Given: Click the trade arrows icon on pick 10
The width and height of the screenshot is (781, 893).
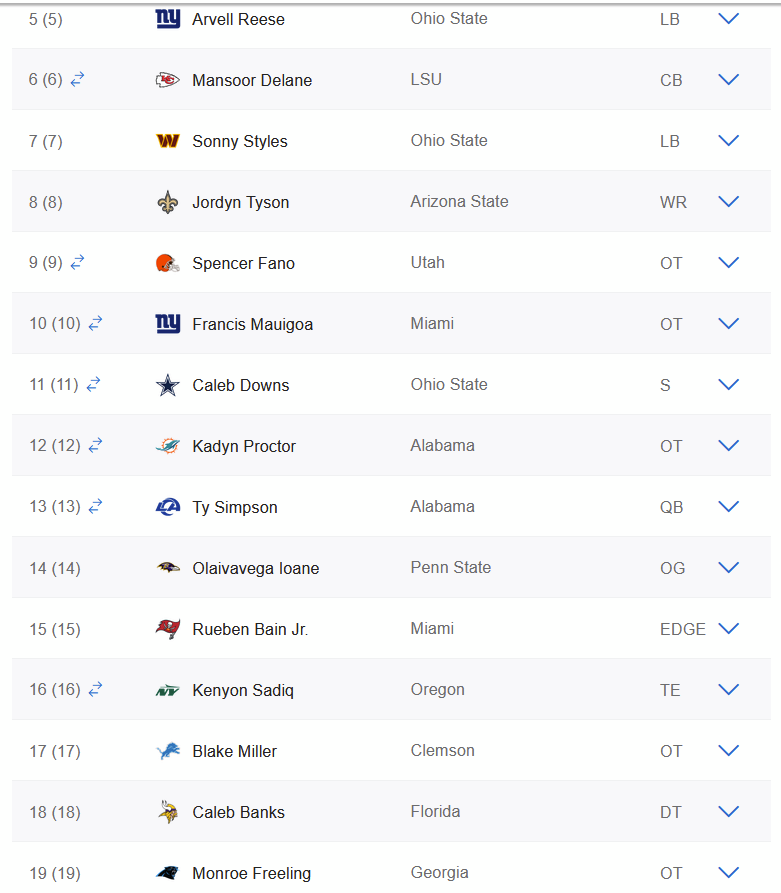Looking at the screenshot, I should tap(95, 323).
